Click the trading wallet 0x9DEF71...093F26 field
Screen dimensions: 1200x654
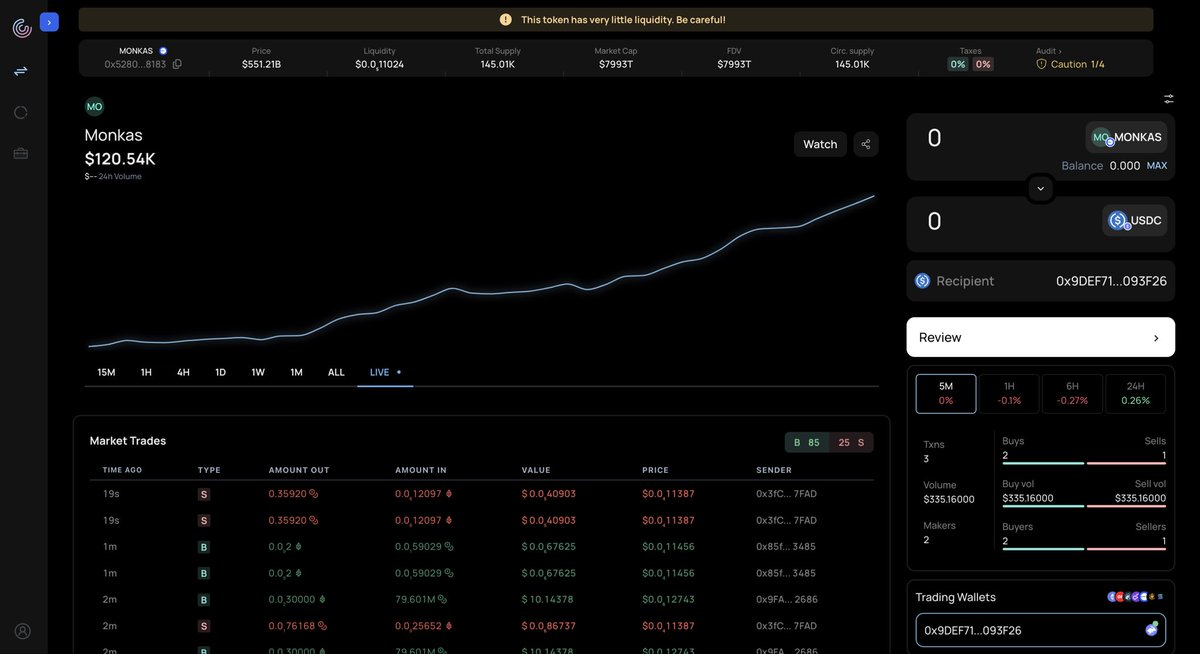(x=1040, y=630)
